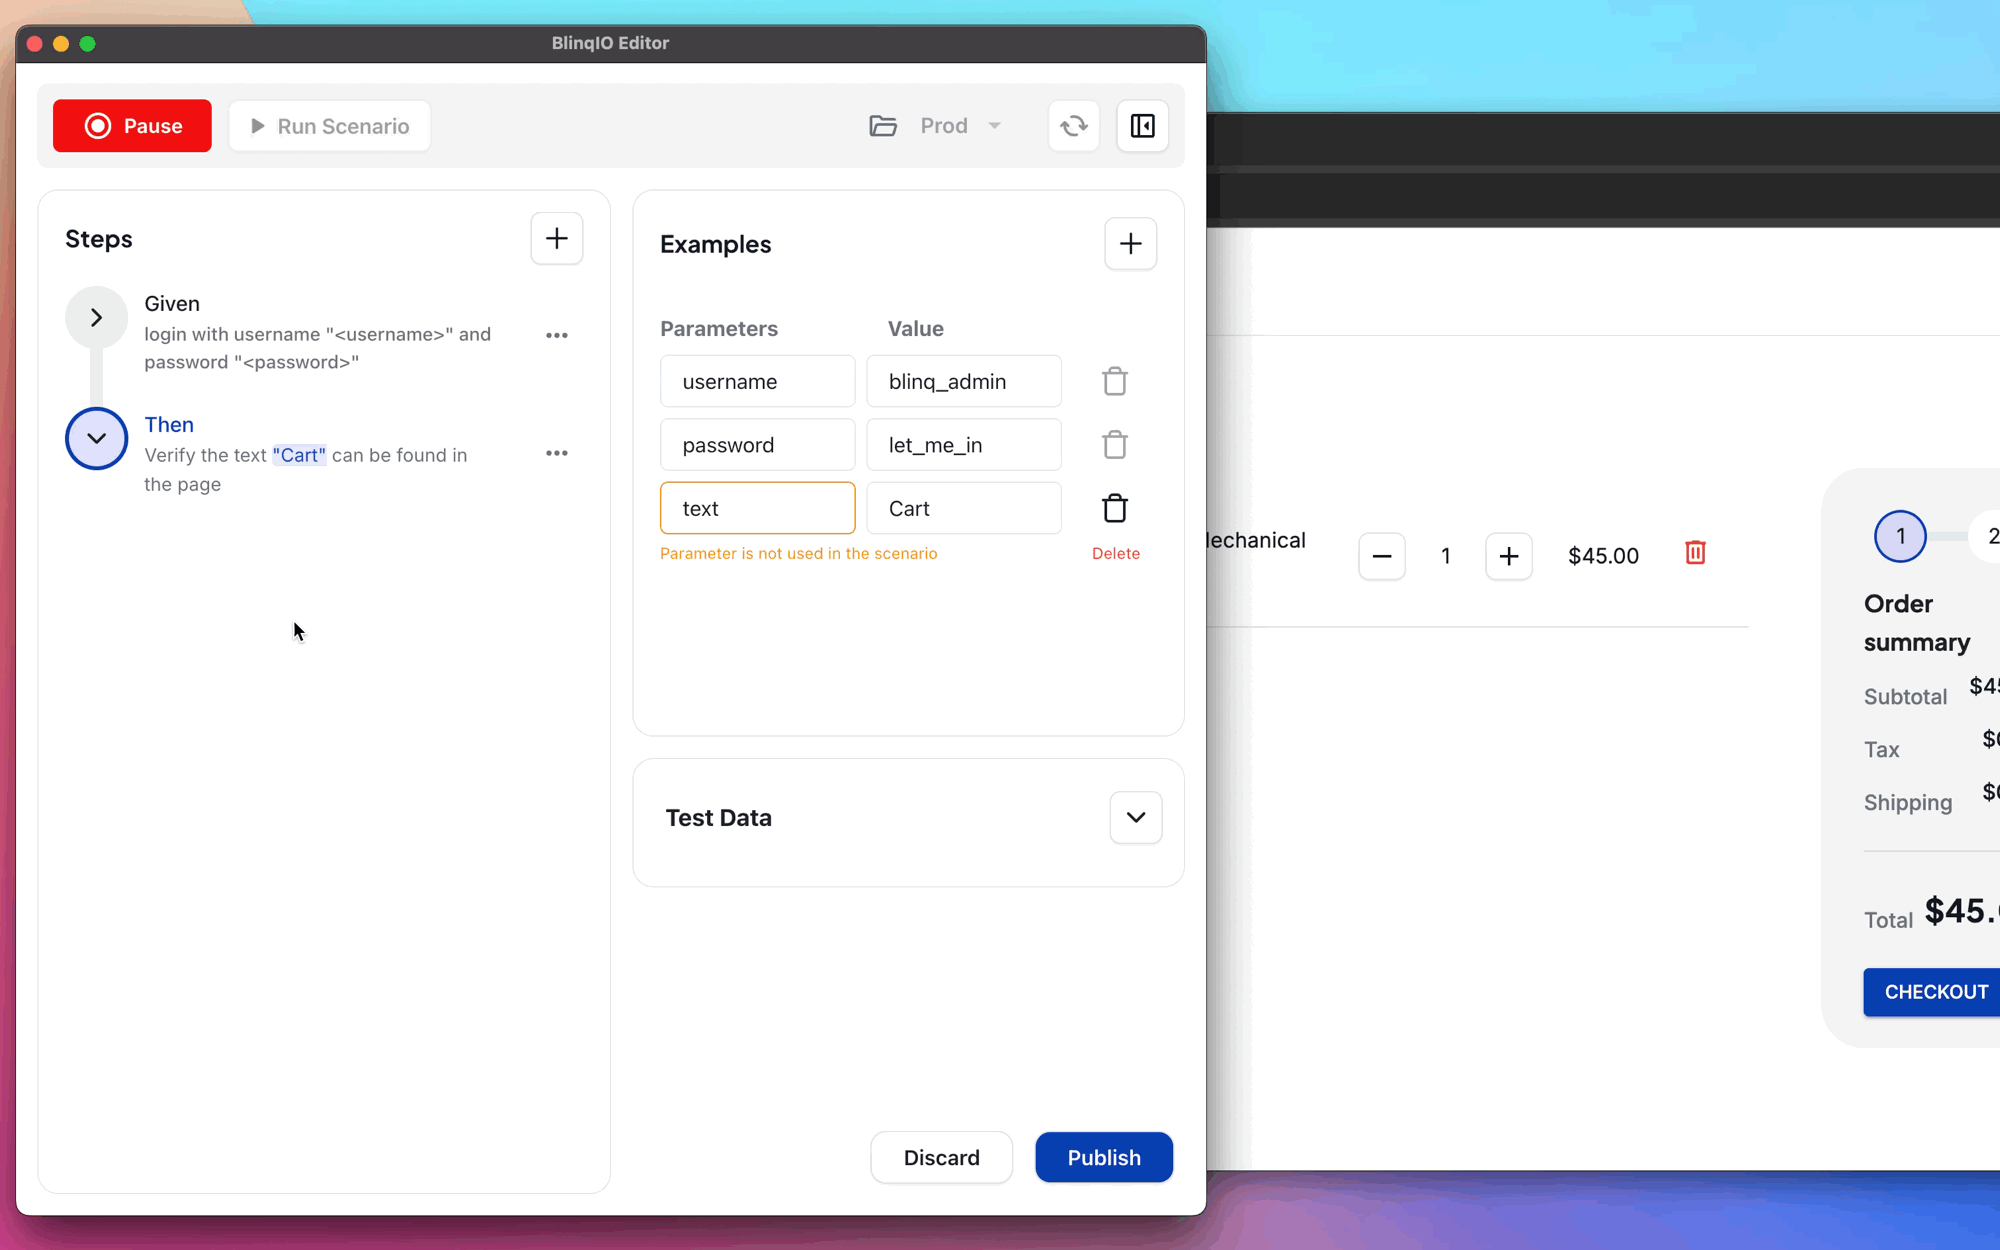This screenshot has width=2000, height=1250.
Task: Click the Given step ellipsis menu
Action: 556,333
